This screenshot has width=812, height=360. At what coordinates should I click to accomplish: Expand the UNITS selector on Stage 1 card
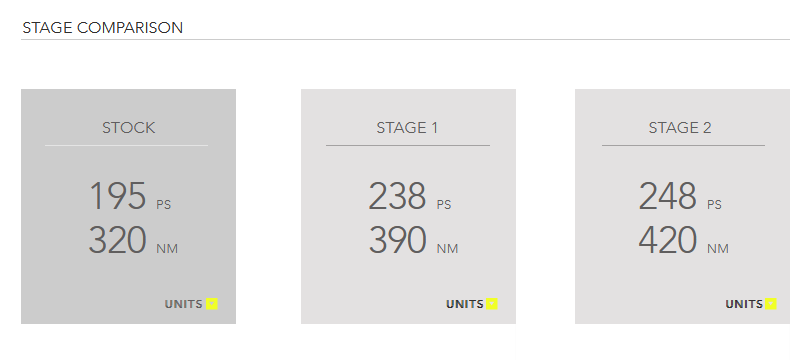coord(472,304)
